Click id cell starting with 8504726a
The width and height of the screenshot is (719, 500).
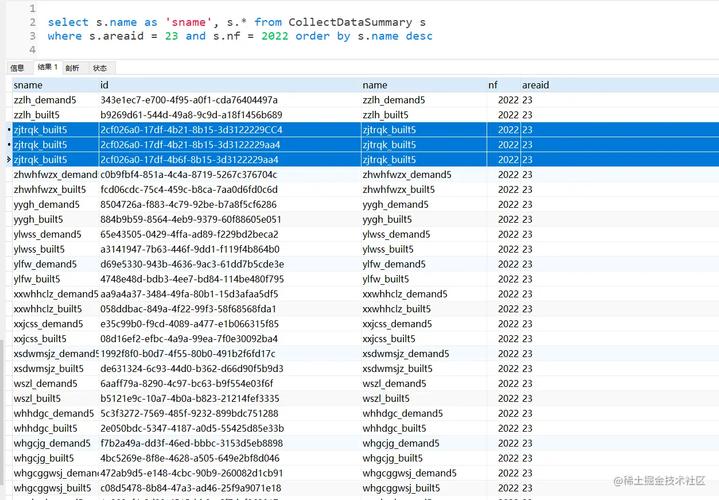click(x=188, y=205)
